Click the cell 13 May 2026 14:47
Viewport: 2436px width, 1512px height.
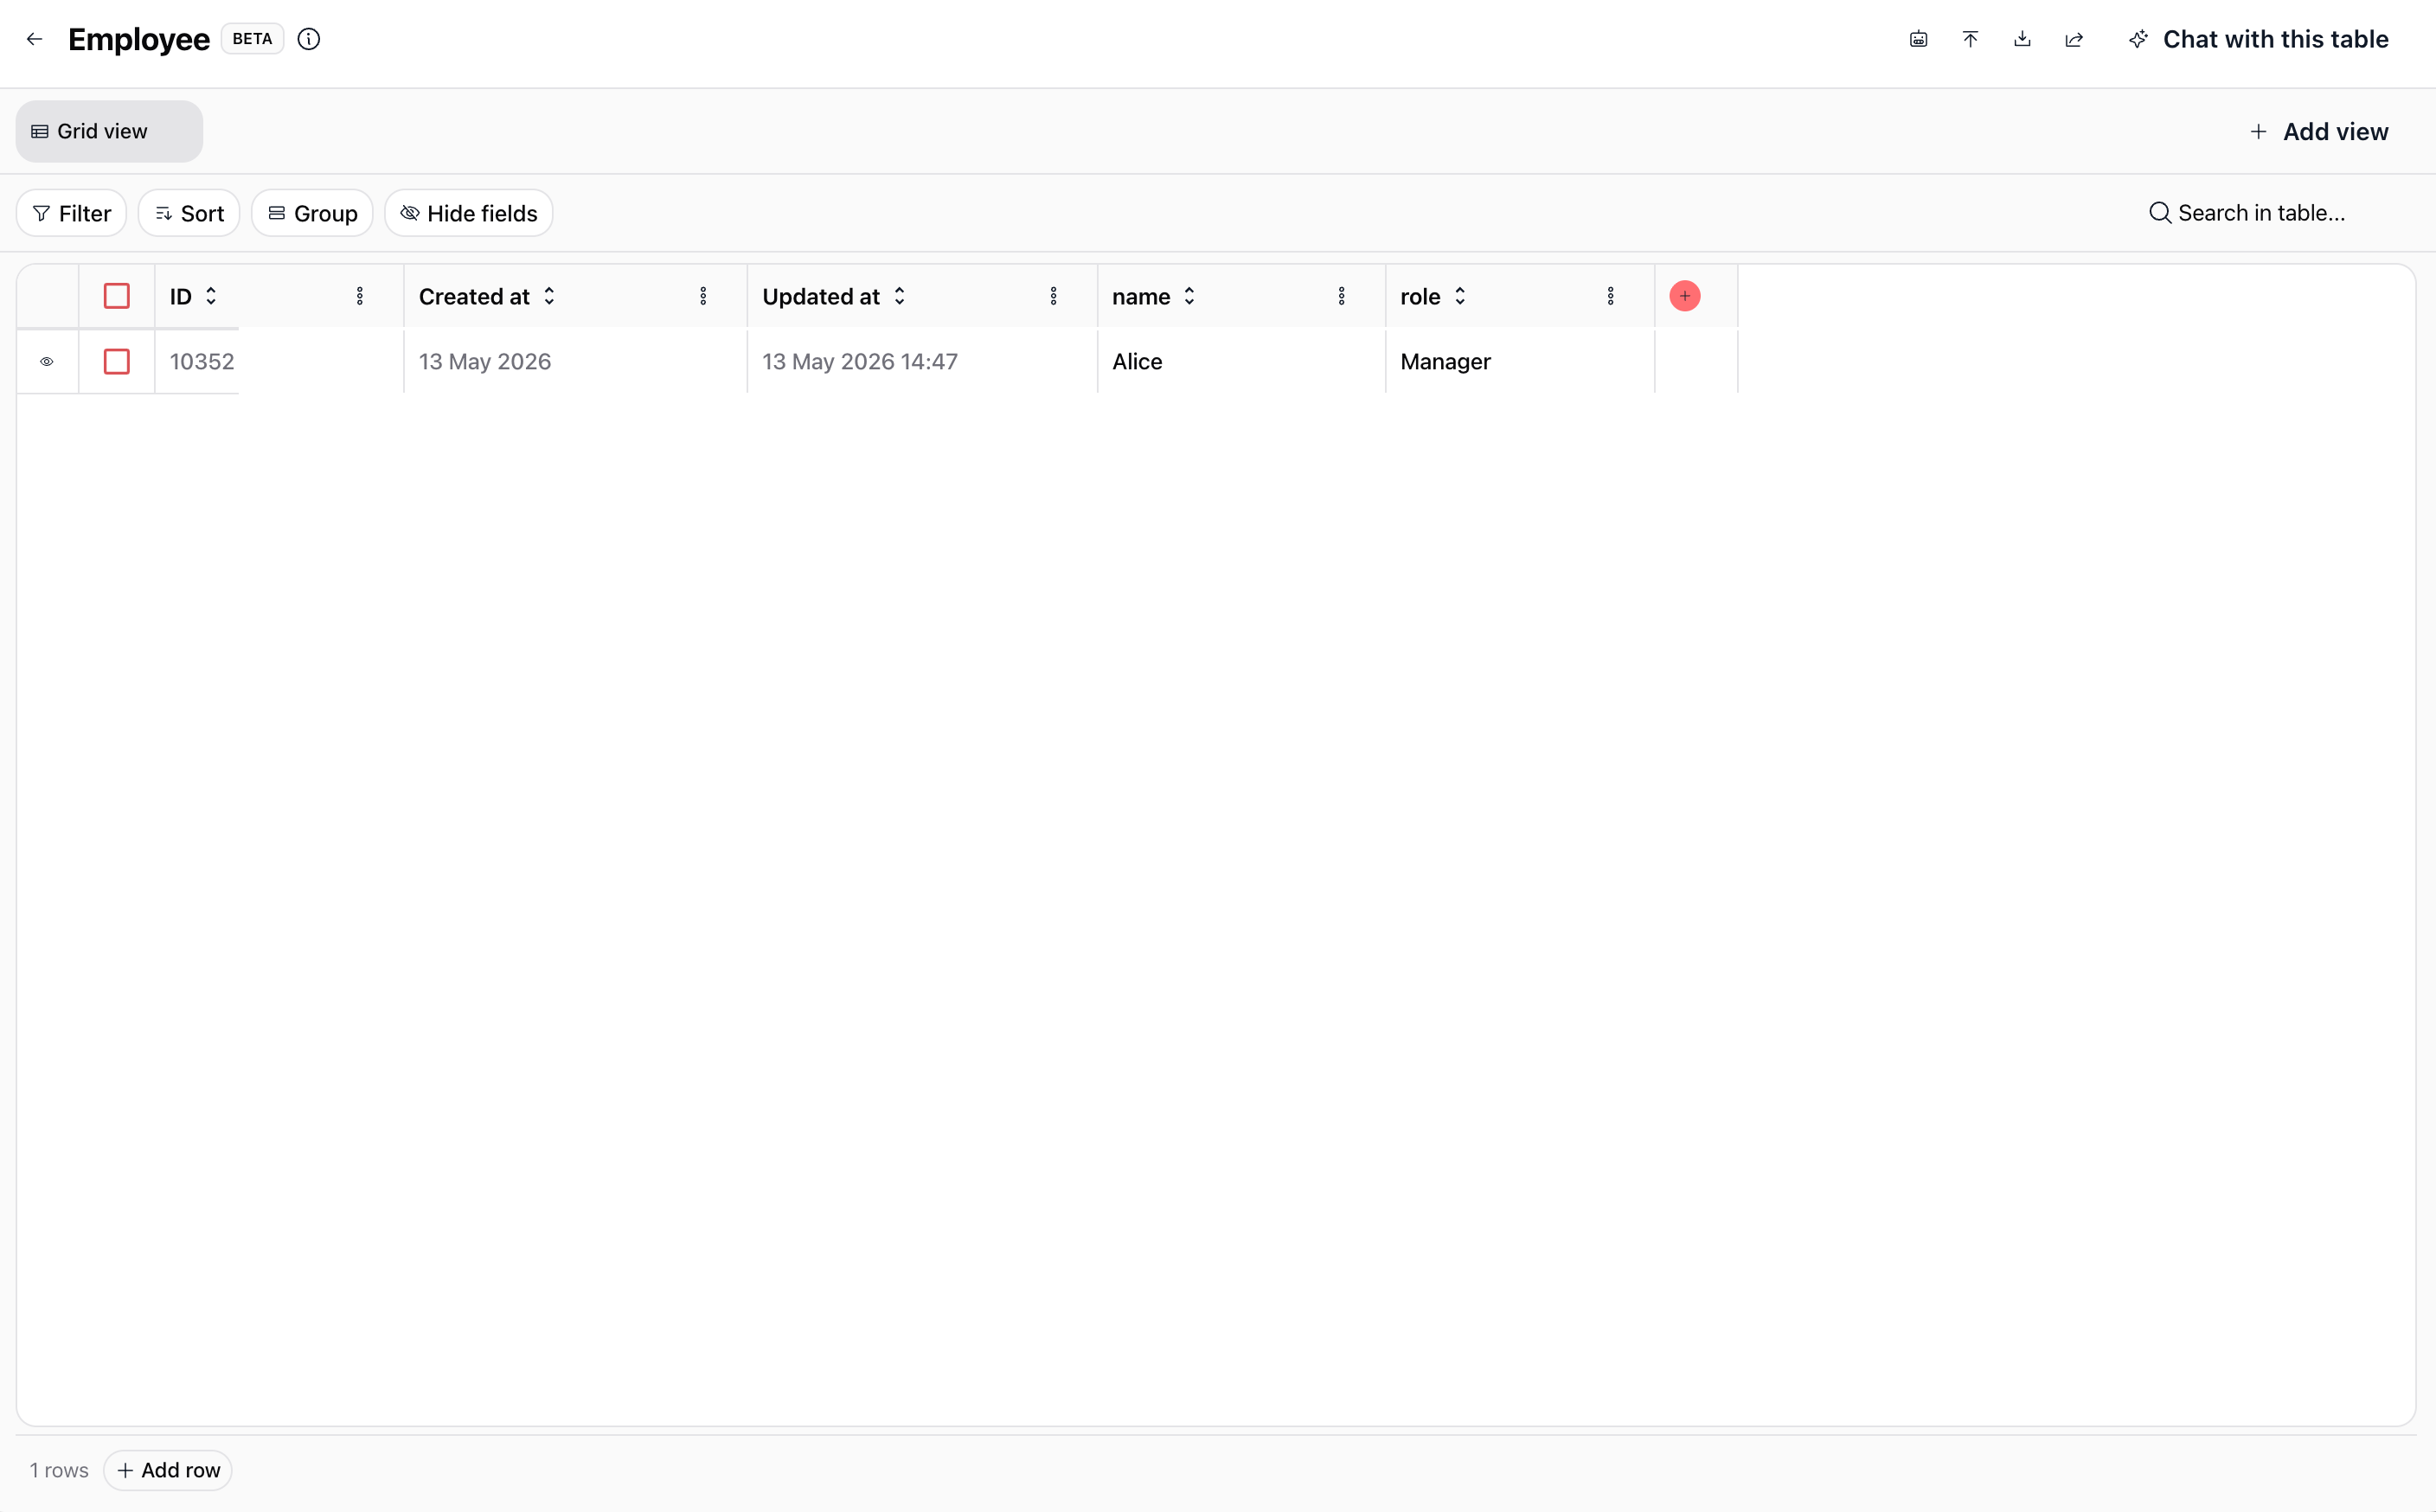click(x=922, y=361)
